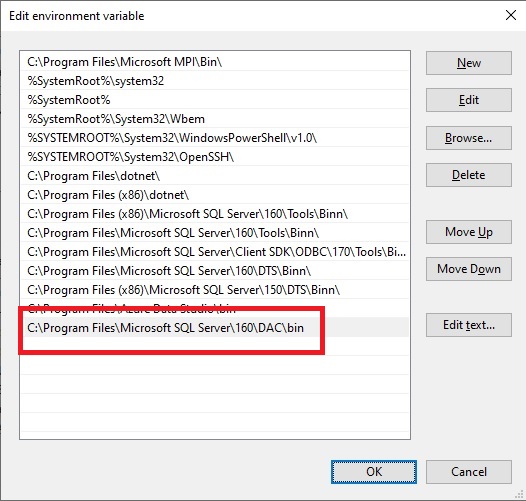This screenshot has width=526, height=501.
Task: Confirm changes with OK
Action: (x=374, y=472)
